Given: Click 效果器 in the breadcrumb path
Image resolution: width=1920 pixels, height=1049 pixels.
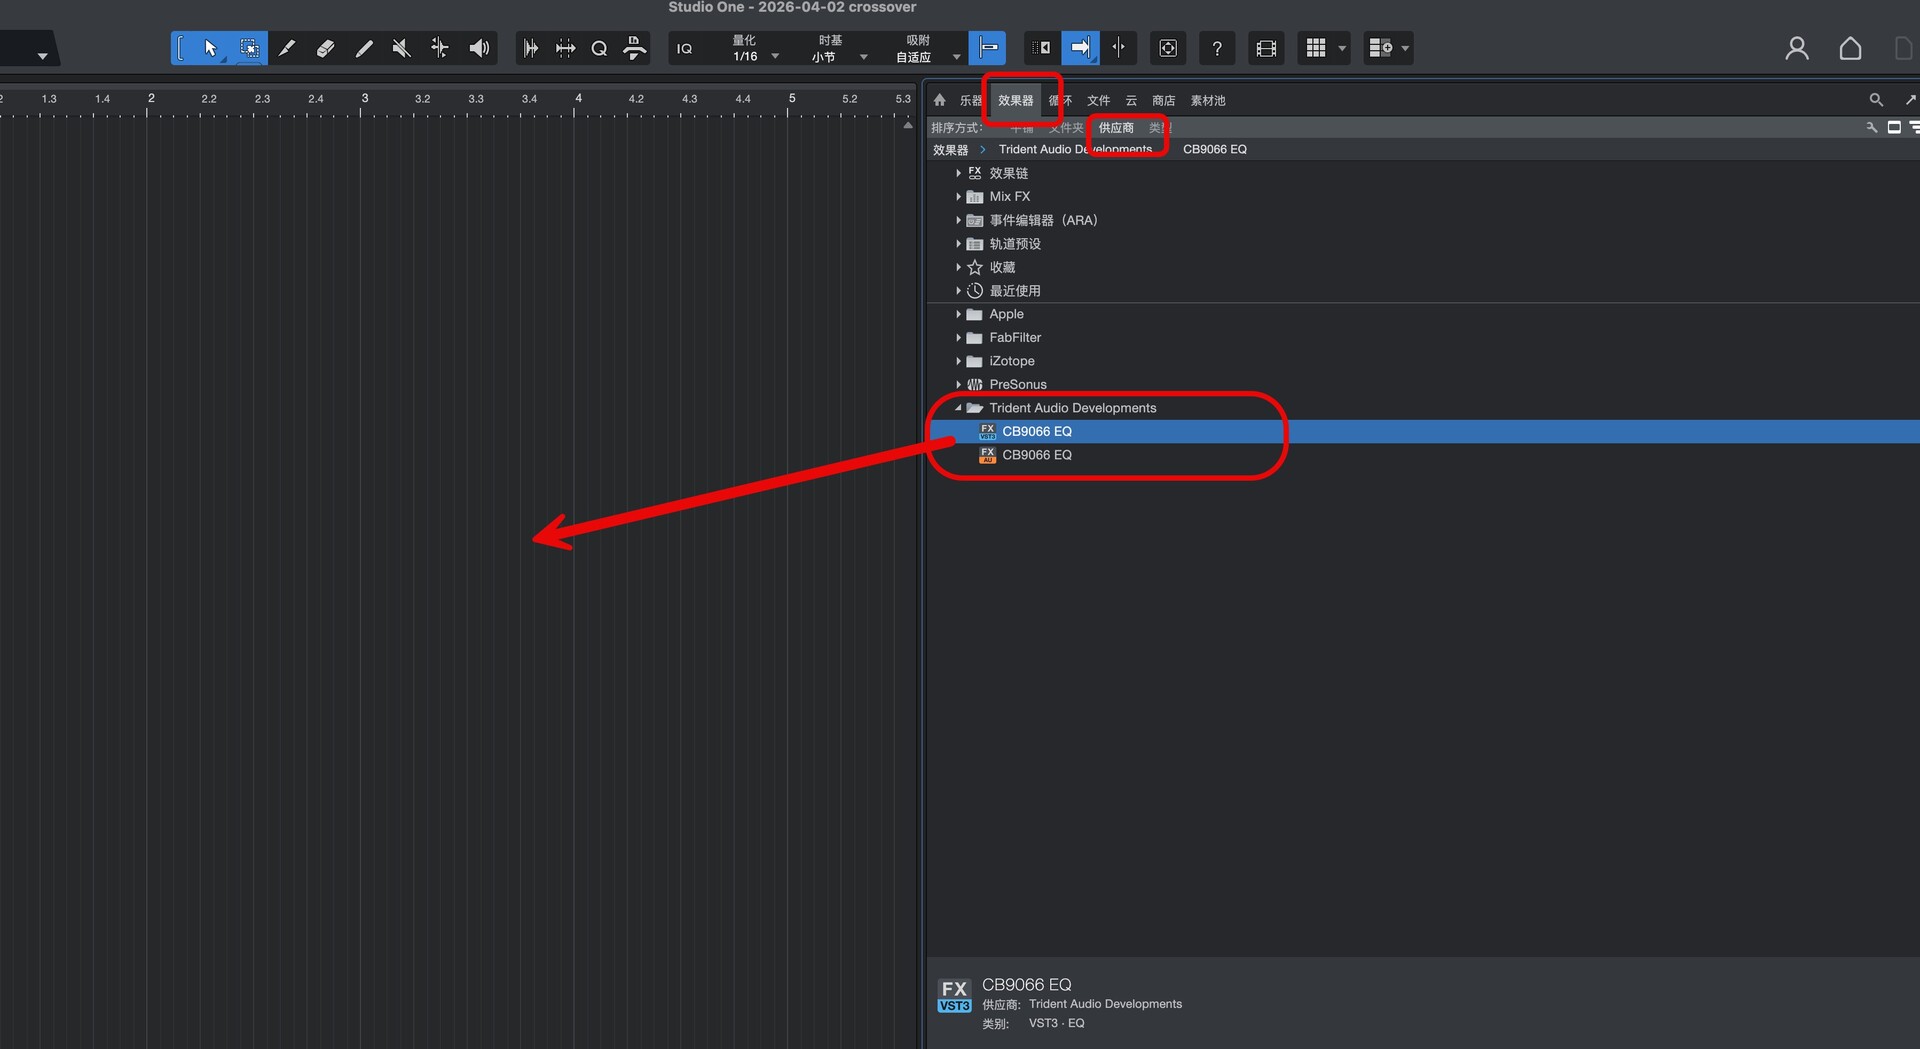Looking at the screenshot, I should point(950,150).
